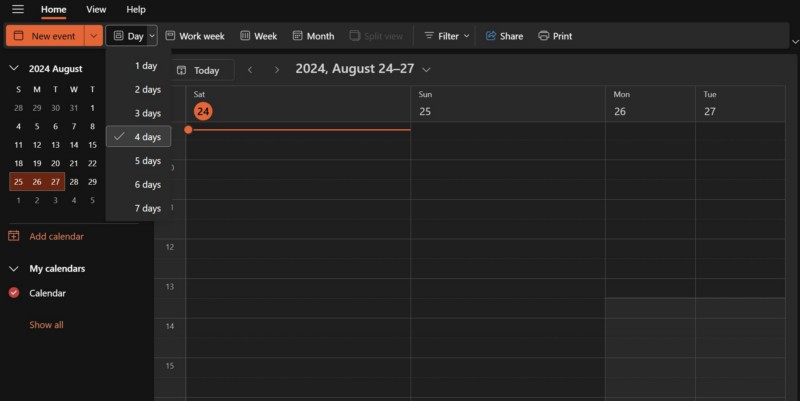Screen dimensions: 800x401
Task: Go to the next date range arrow
Action: [277, 70]
